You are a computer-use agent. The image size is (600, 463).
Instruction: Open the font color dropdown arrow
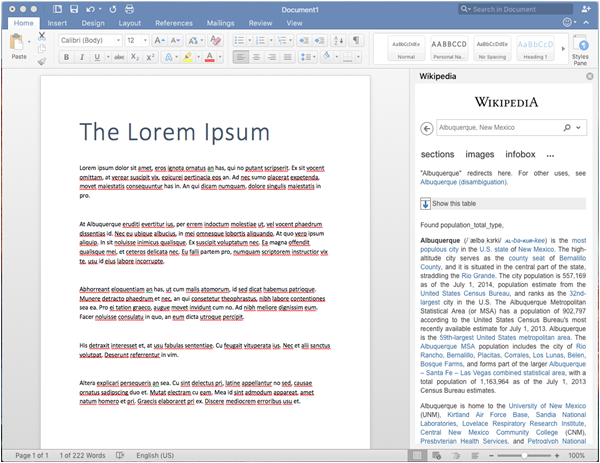[x=220, y=57]
